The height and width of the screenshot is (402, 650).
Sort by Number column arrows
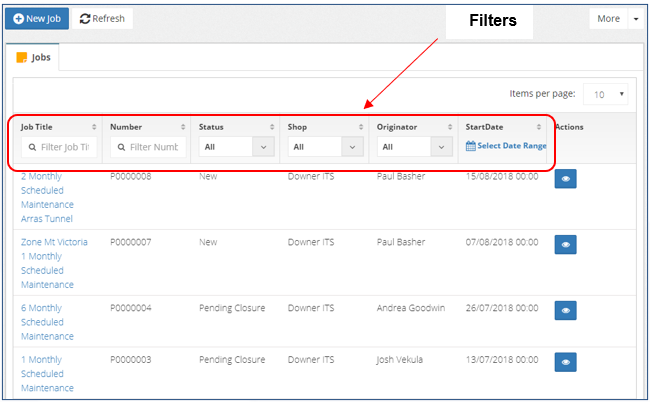coord(183,127)
